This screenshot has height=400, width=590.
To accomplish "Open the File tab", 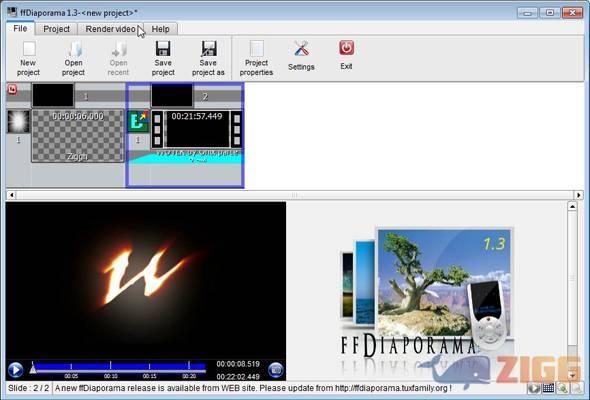I will 20,29.
